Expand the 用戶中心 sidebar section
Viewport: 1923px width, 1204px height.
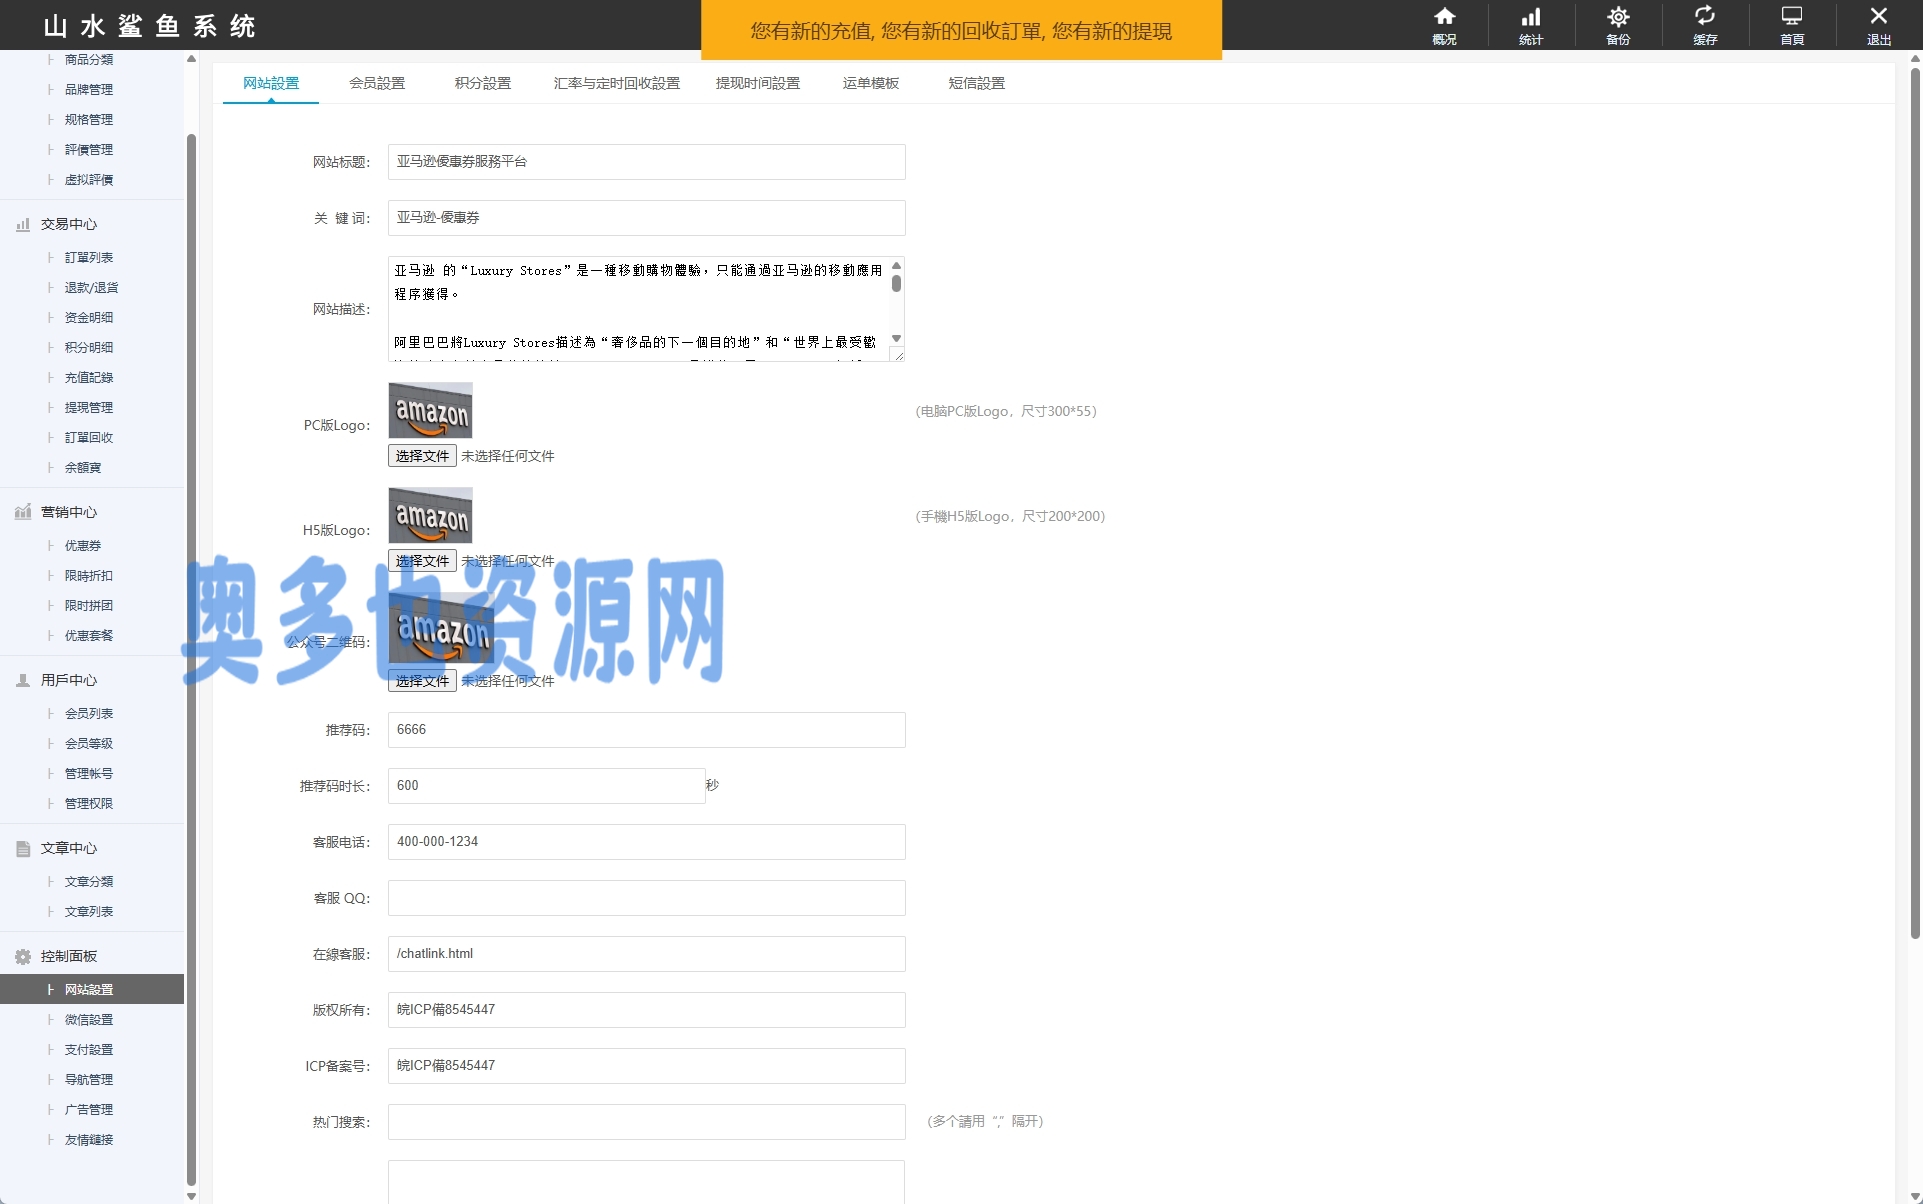coord(69,680)
